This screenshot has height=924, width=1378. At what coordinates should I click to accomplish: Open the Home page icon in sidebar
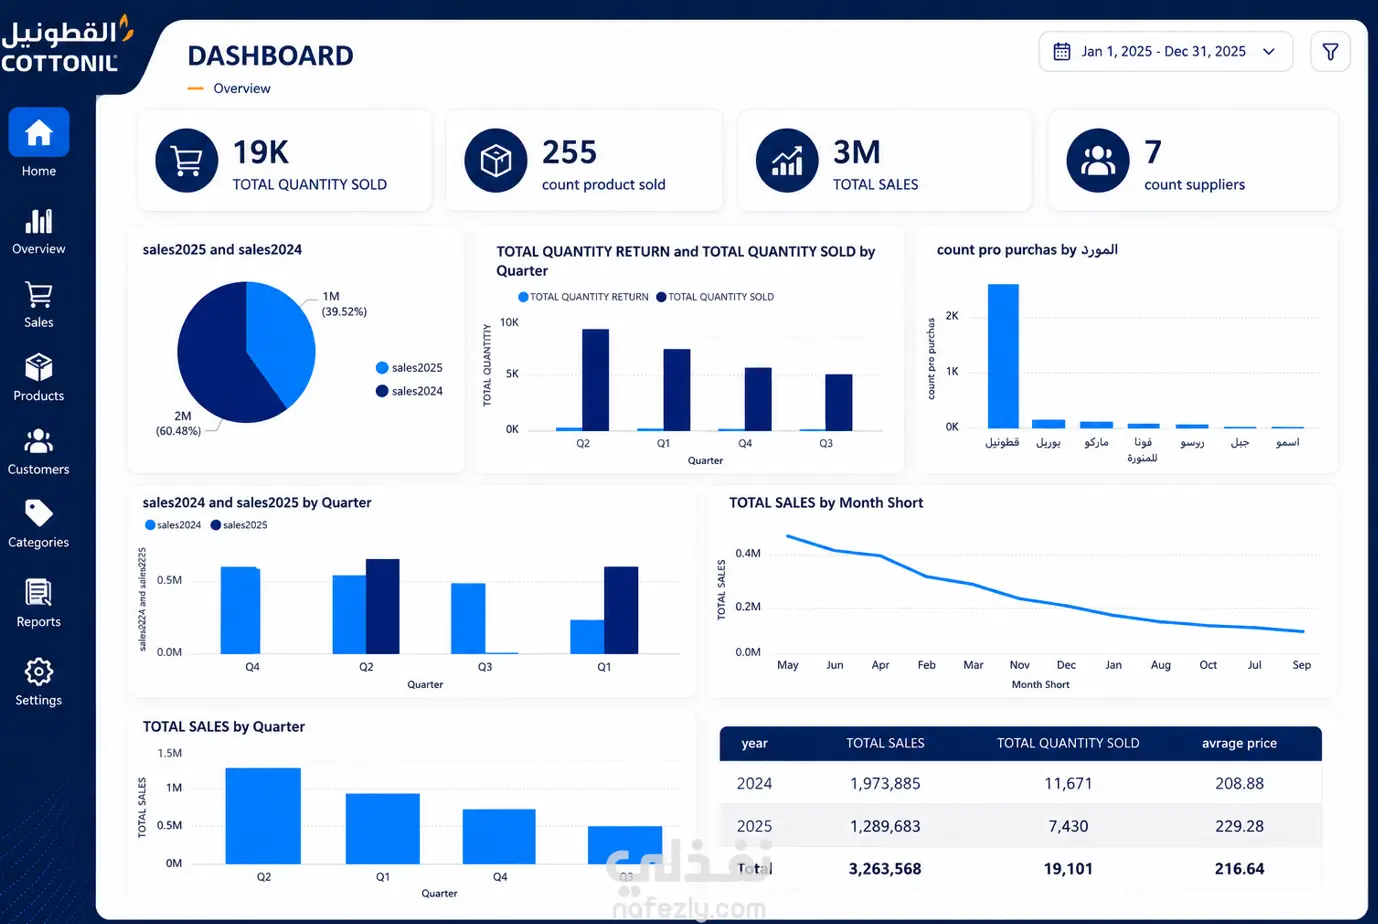coord(39,132)
